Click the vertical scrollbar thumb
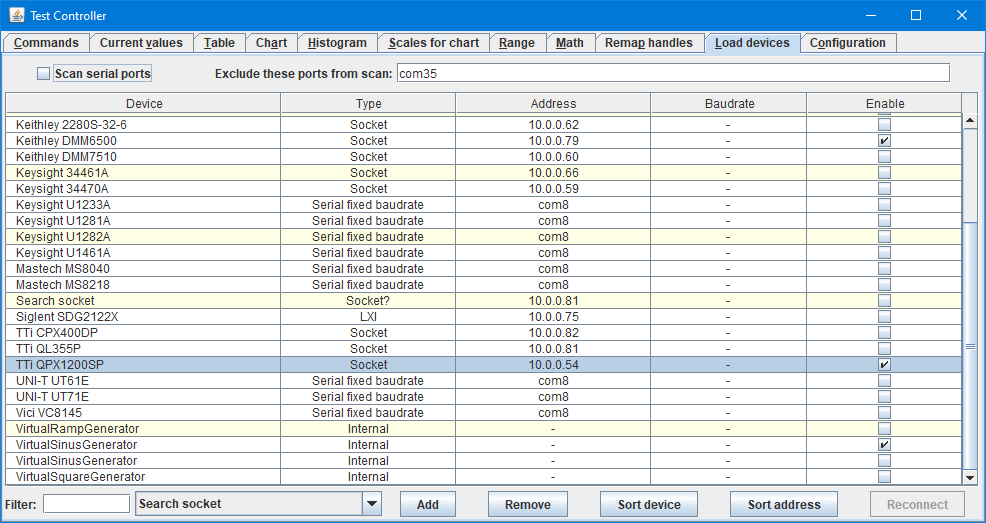The image size is (986, 523). pyautogui.click(x=970, y=346)
